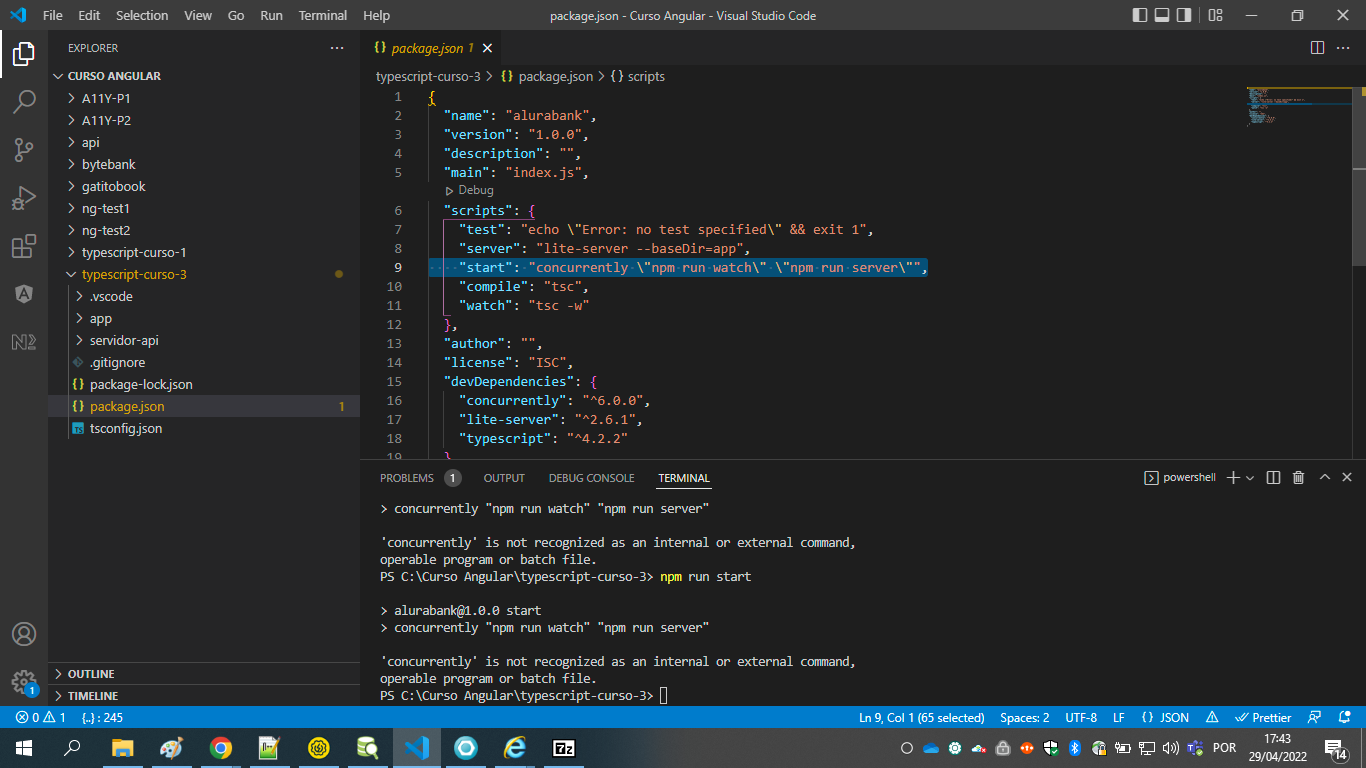Open the Manage gear in activity bar
The width and height of the screenshot is (1366, 768).
tap(24, 682)
